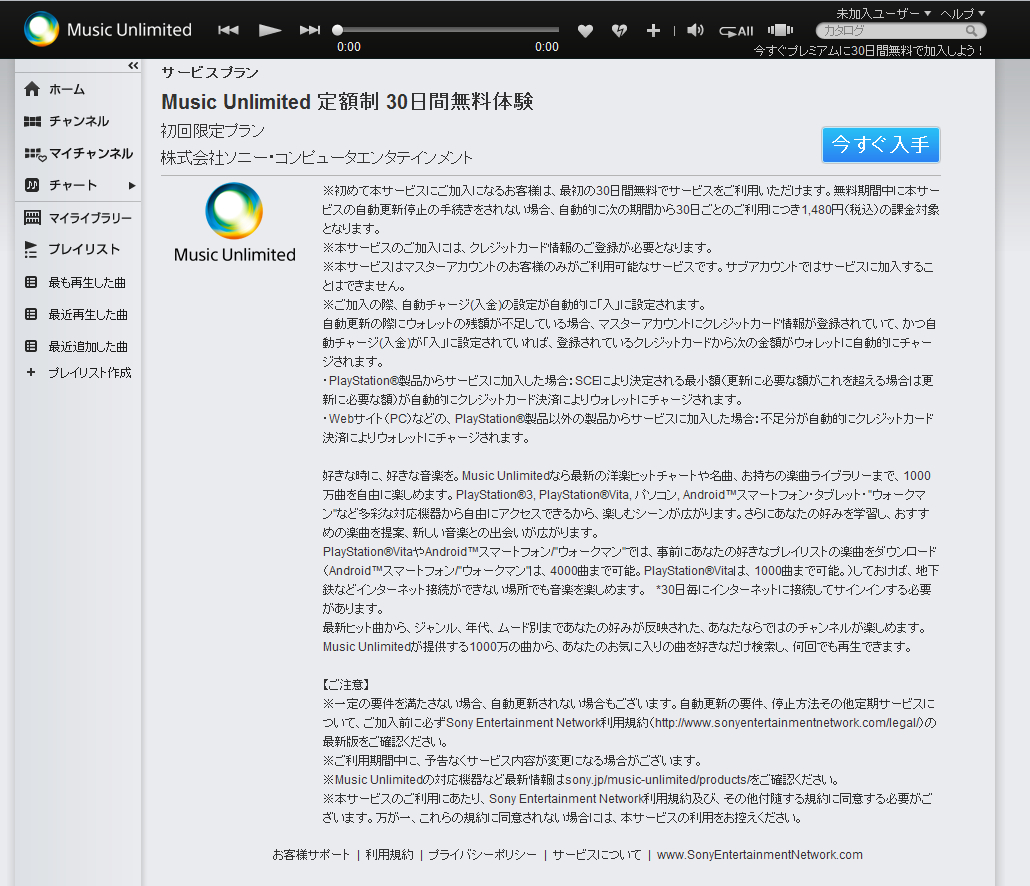Click the プレイリスト list icon
The height and width of the screenshot is (886, 1030).
pyautogui.click(x=31, y=250)
